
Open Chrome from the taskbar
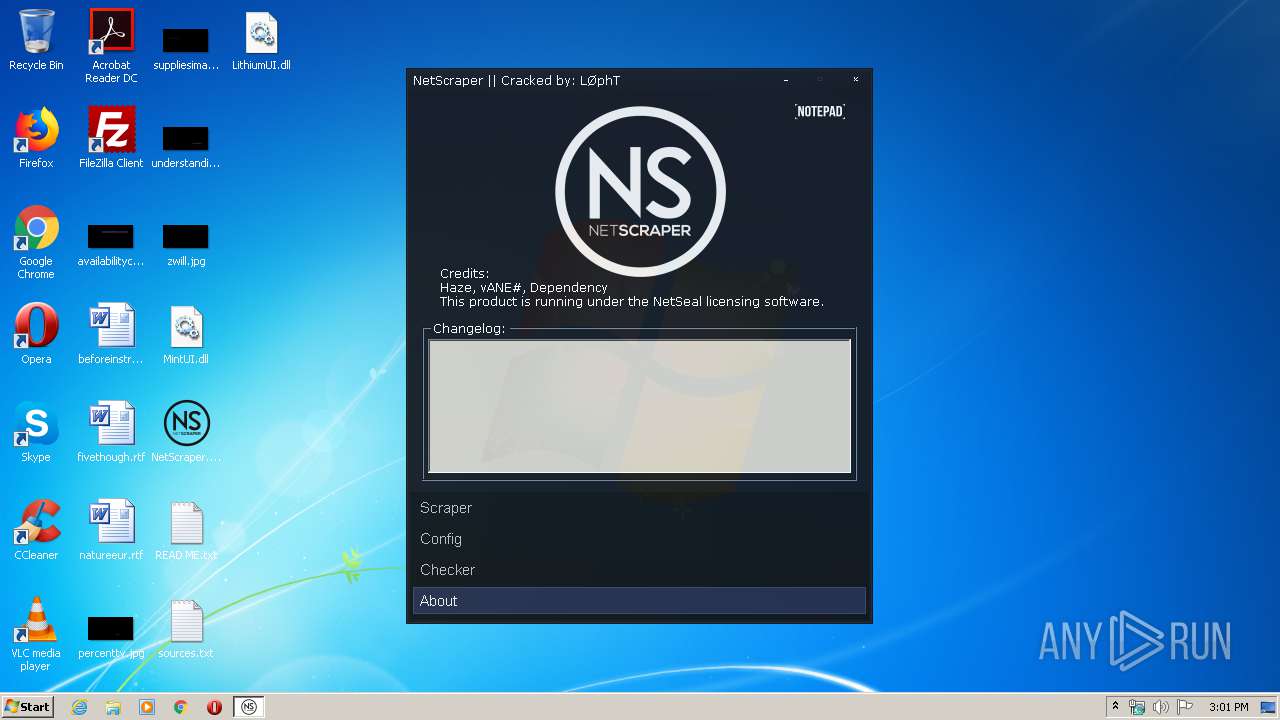[x=181, y=707]
